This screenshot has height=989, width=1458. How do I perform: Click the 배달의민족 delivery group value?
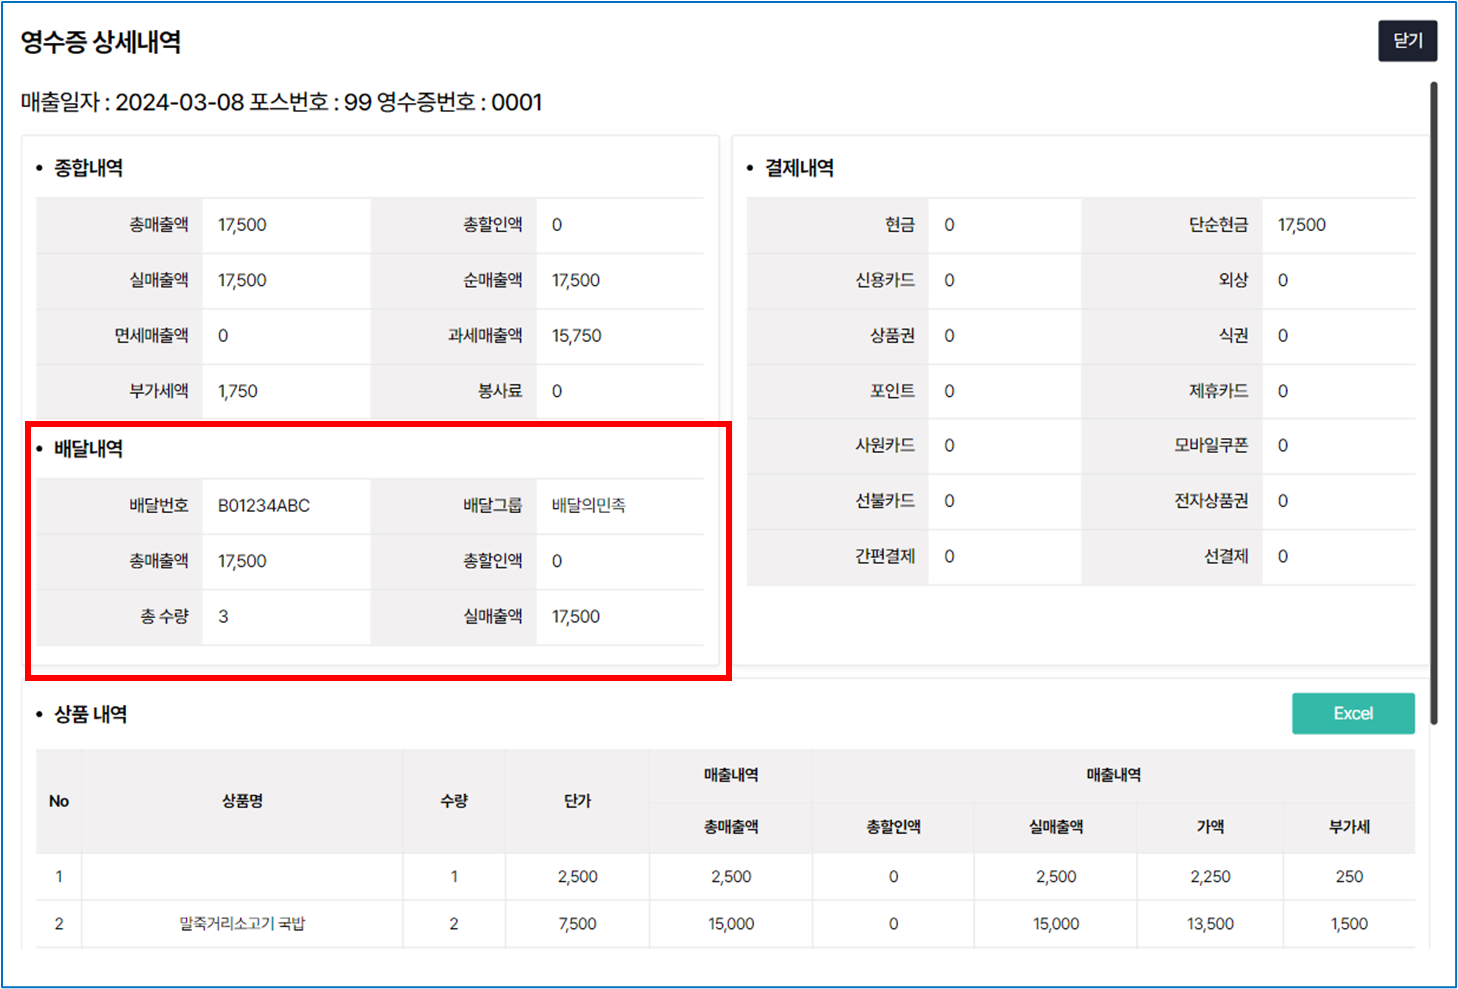click(x=588, y=505)
